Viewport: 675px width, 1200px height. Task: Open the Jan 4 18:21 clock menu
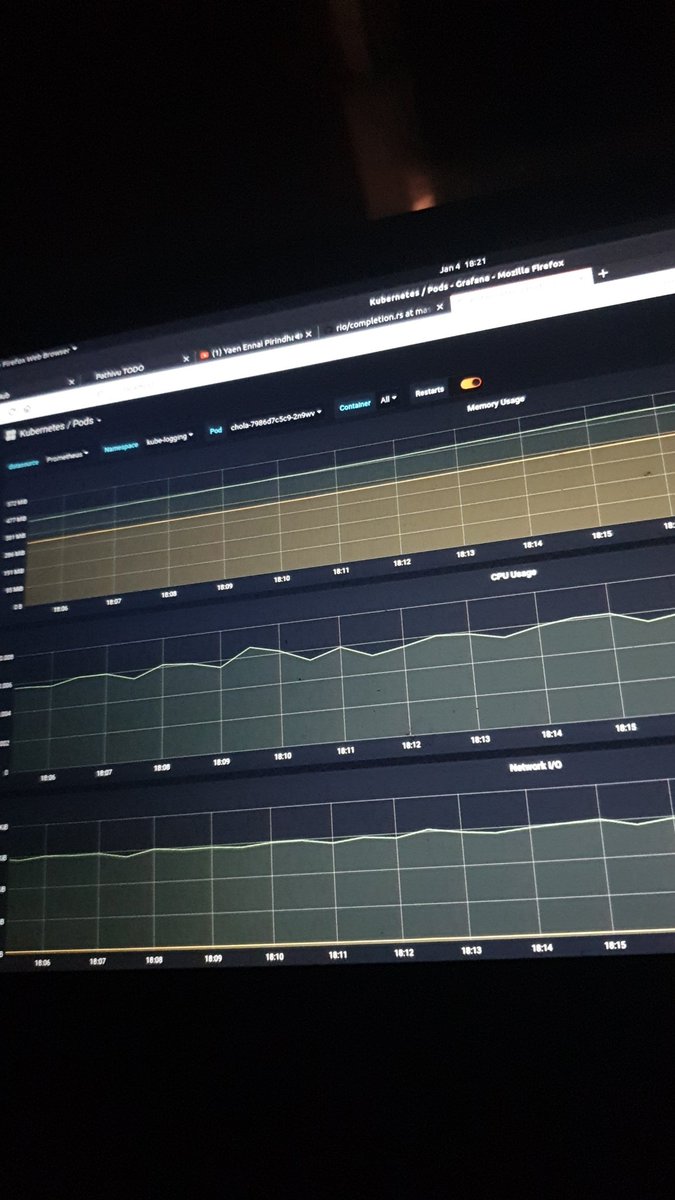[461, 267]
